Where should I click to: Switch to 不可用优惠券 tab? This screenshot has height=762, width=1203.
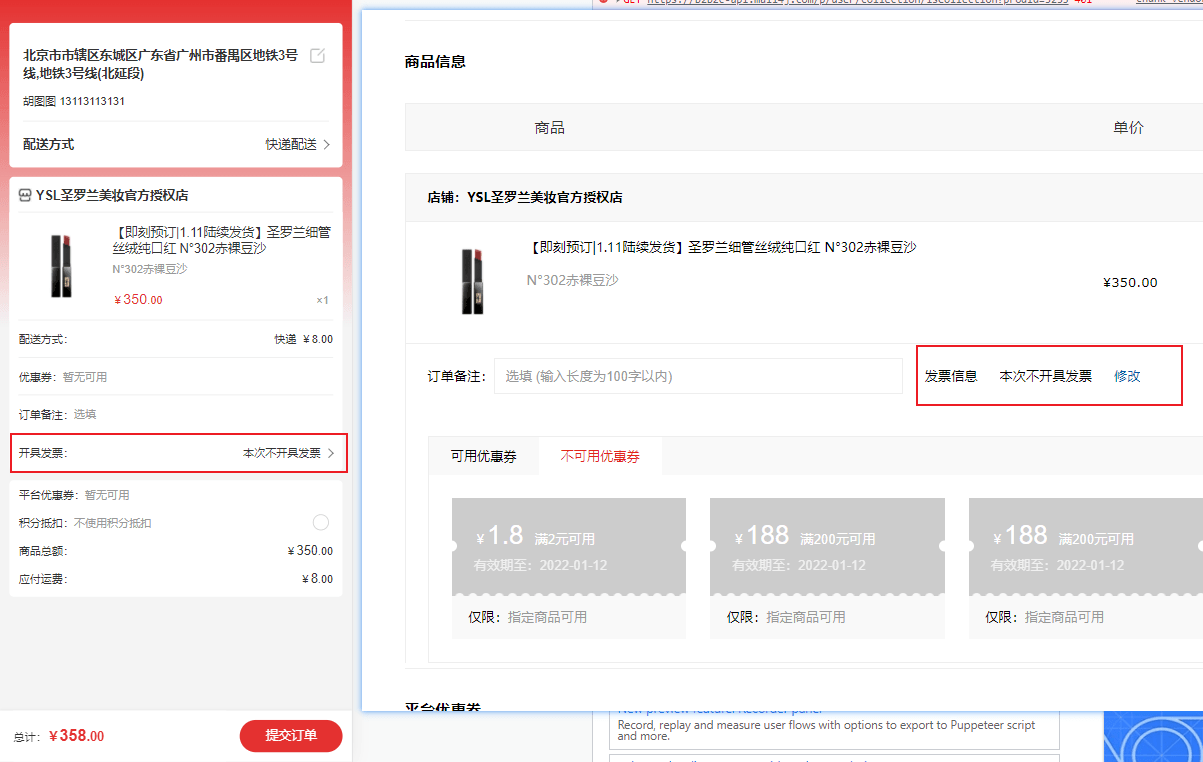(600, 456)
